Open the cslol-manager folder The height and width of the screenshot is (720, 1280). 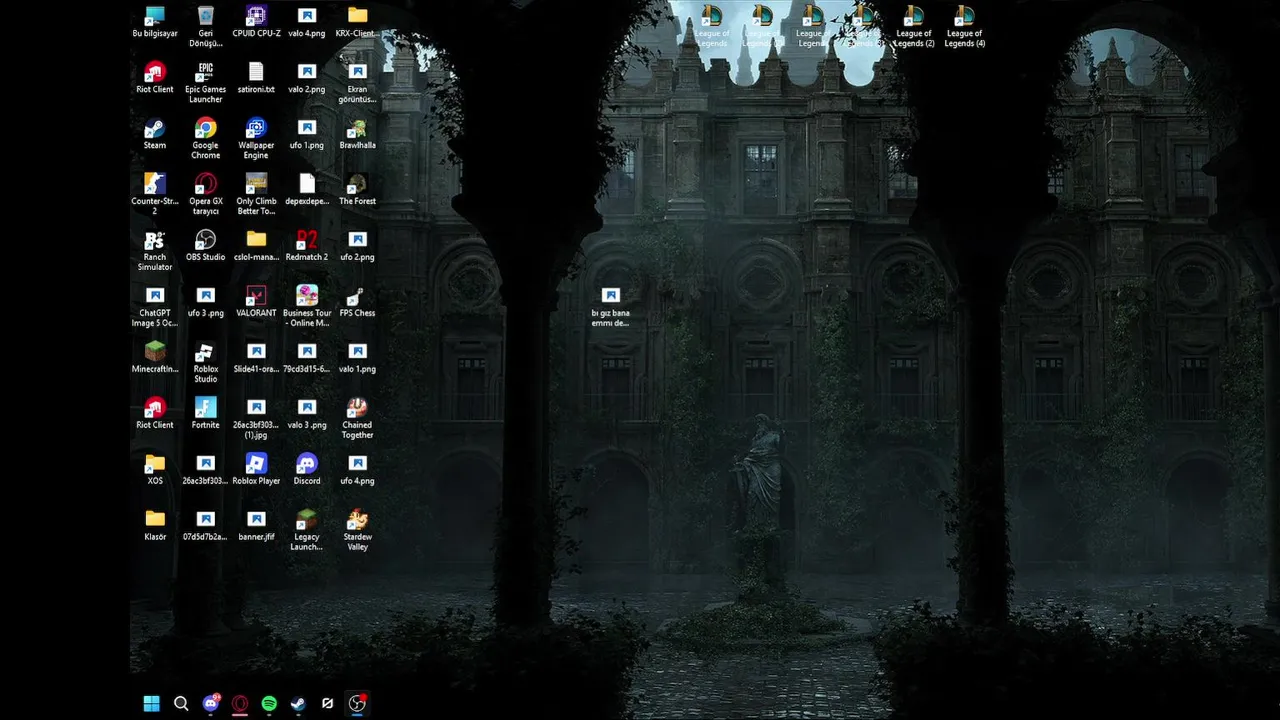(x=256, y=246)
